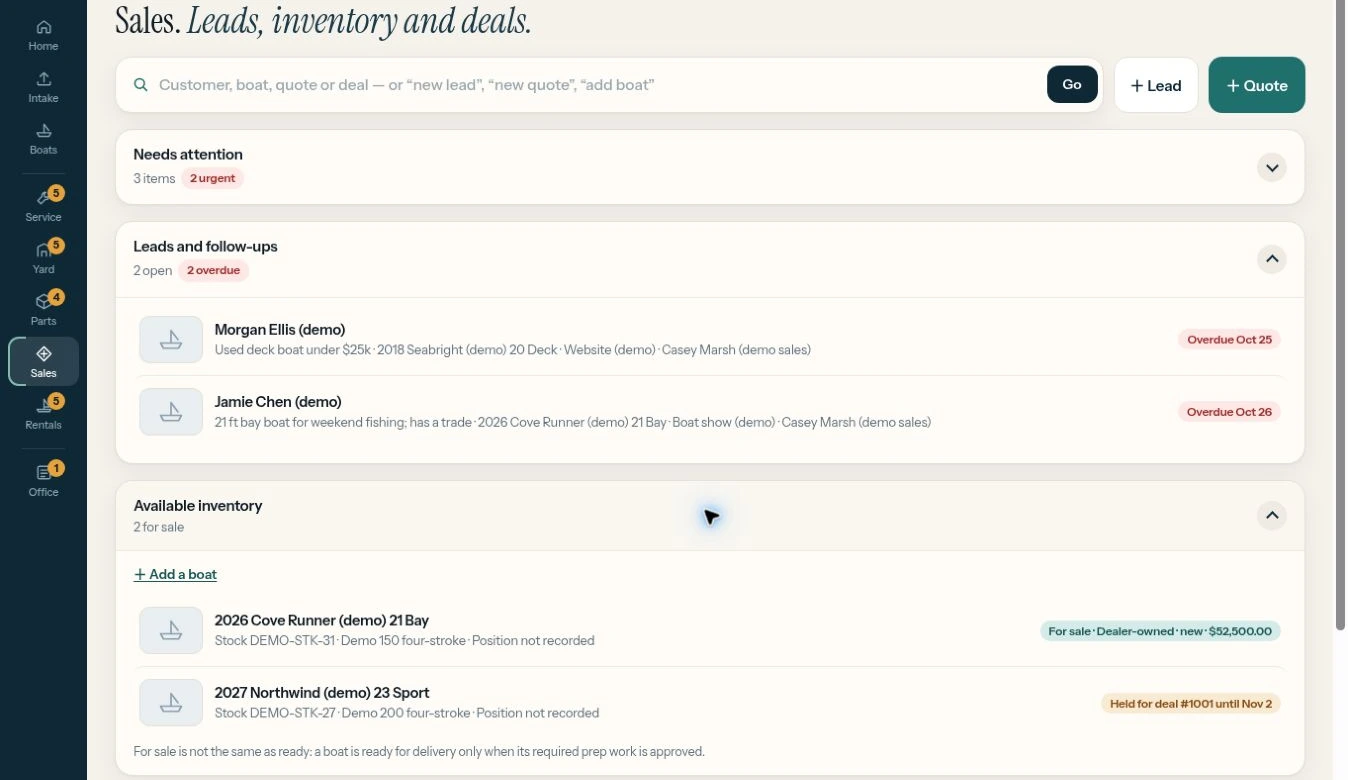The width and height of the screenshot is (1348, 780).
Task: Create a new quote with + Quote
Action: tap(1256, 85)
